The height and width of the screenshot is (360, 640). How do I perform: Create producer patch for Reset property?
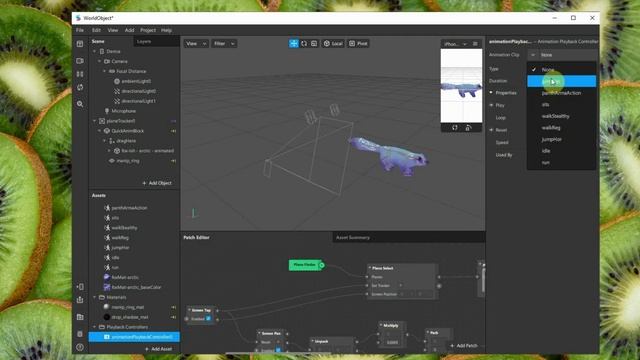[x=491, y=130]
